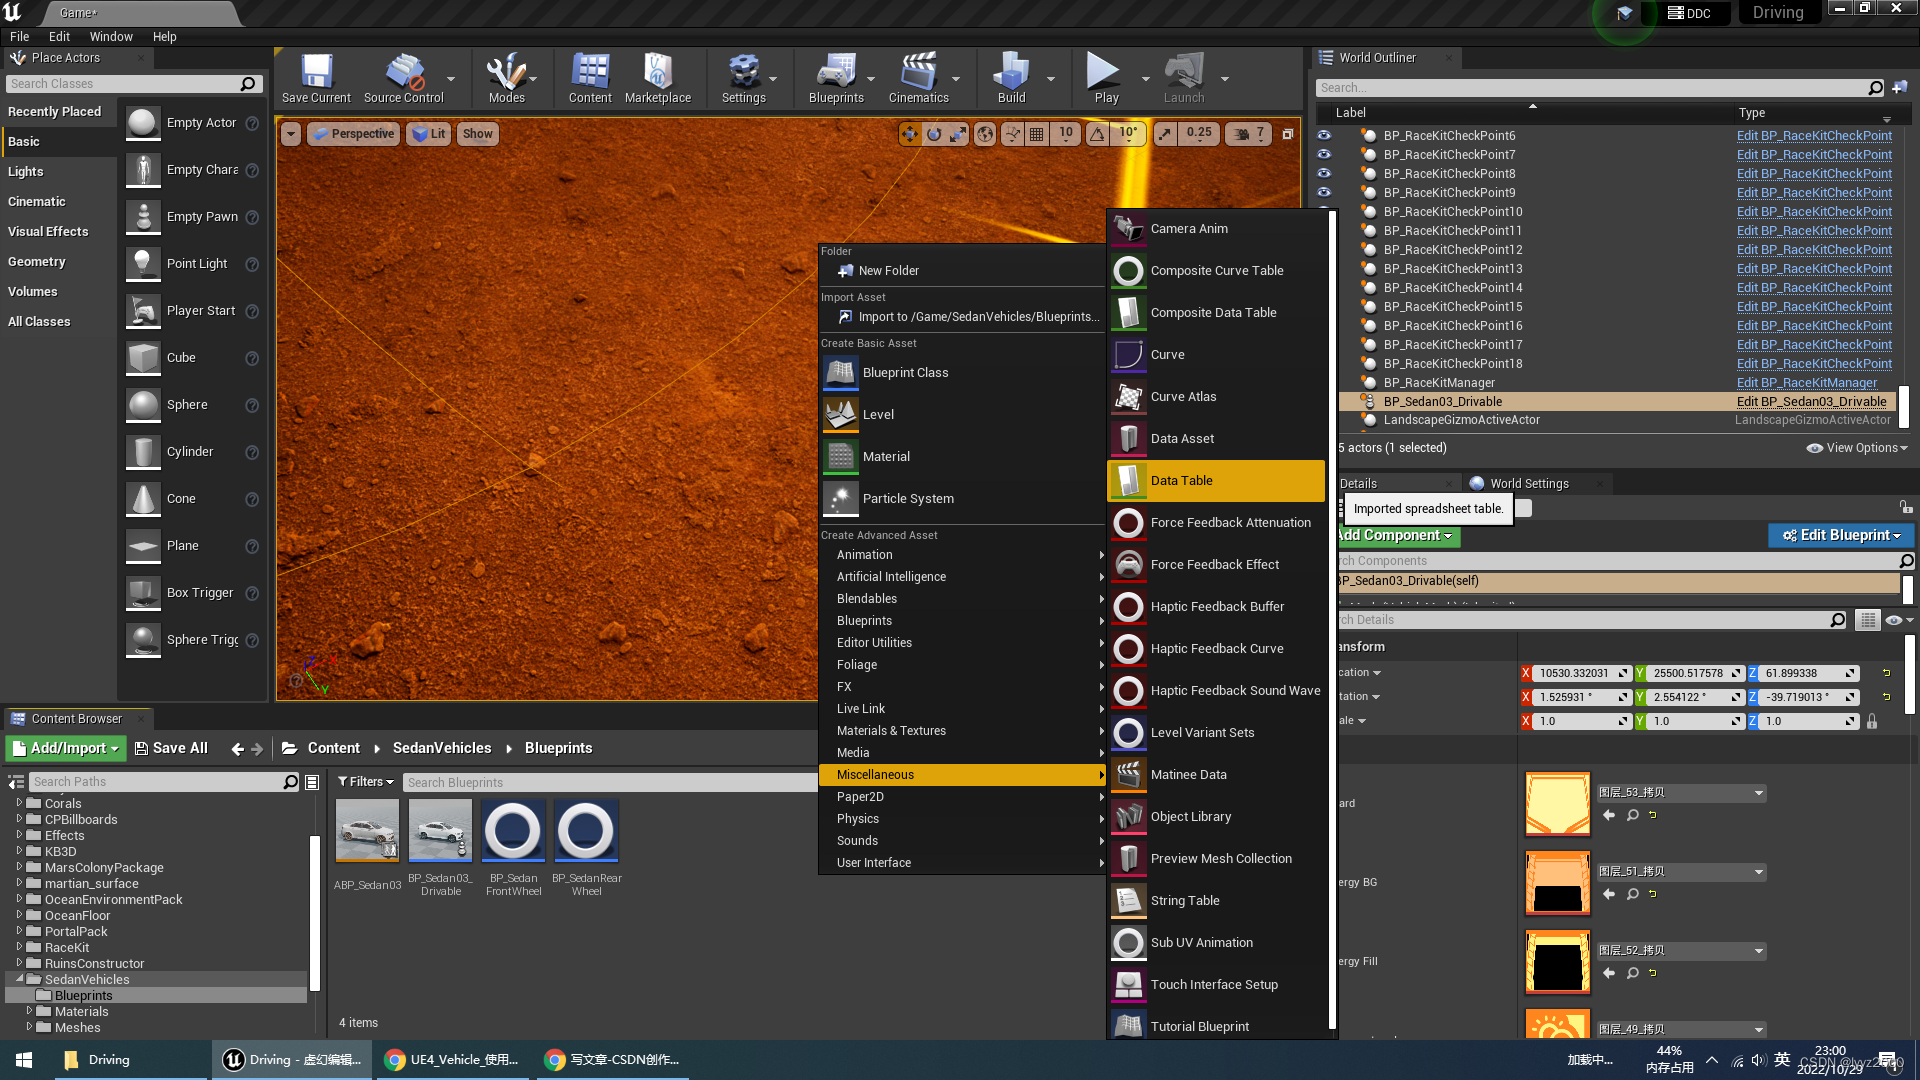The height and width of the screenshot is (1080, 1920).
Task: Select Data Table asset icon
Action: click(1129, 481)
